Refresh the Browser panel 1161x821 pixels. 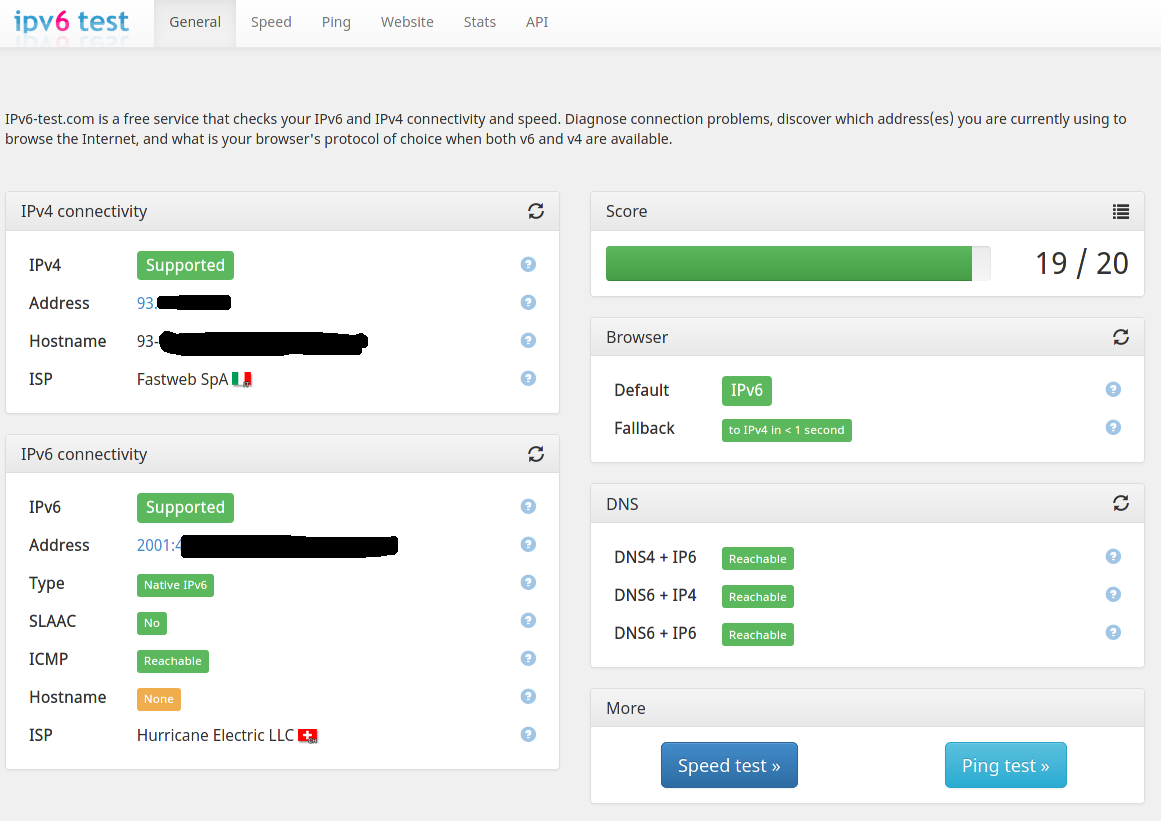pos(1121,337)
